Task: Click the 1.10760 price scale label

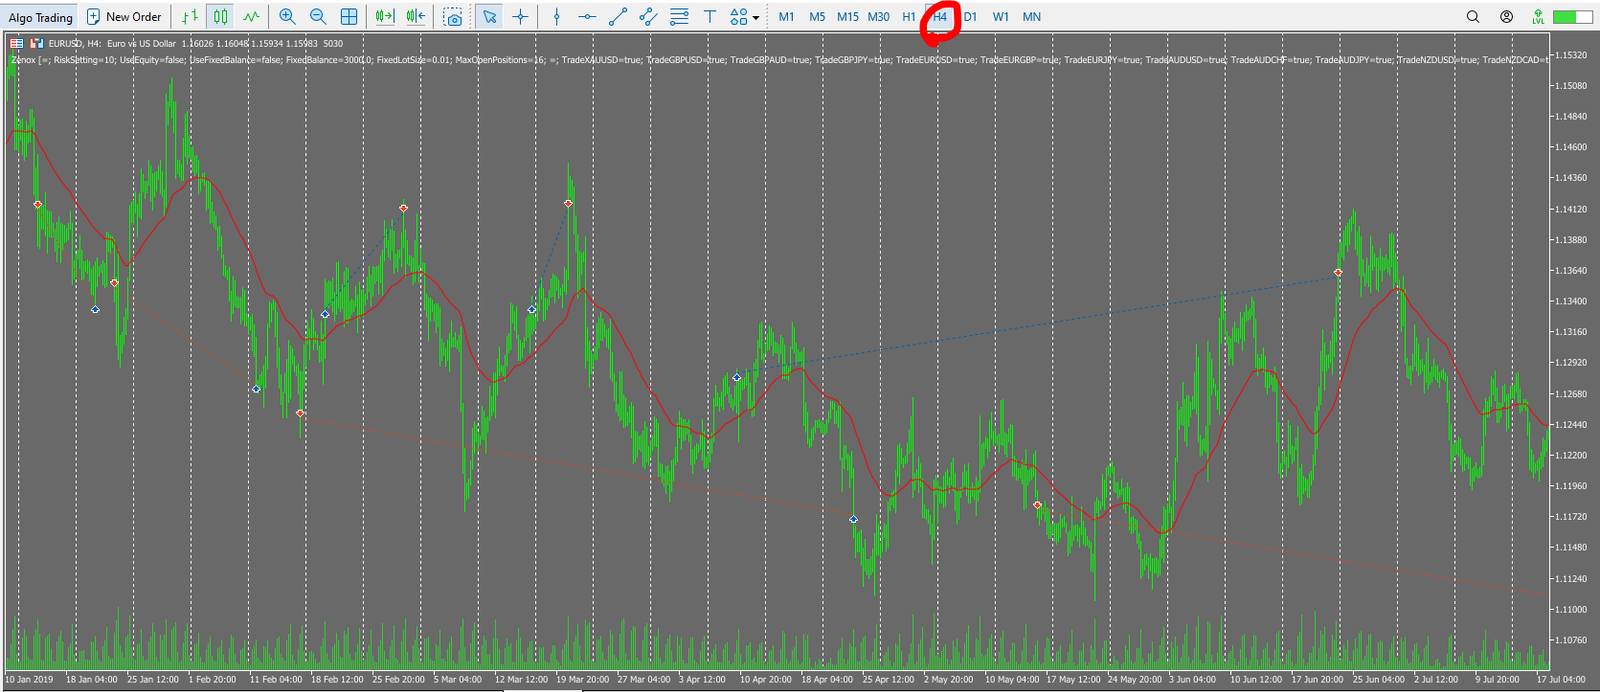Action: pyautogui.click(x=1571, y=640)
